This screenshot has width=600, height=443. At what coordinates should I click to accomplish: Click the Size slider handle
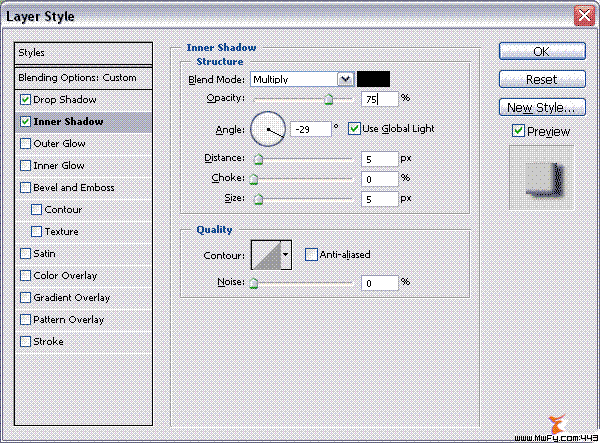click(259, 199)
